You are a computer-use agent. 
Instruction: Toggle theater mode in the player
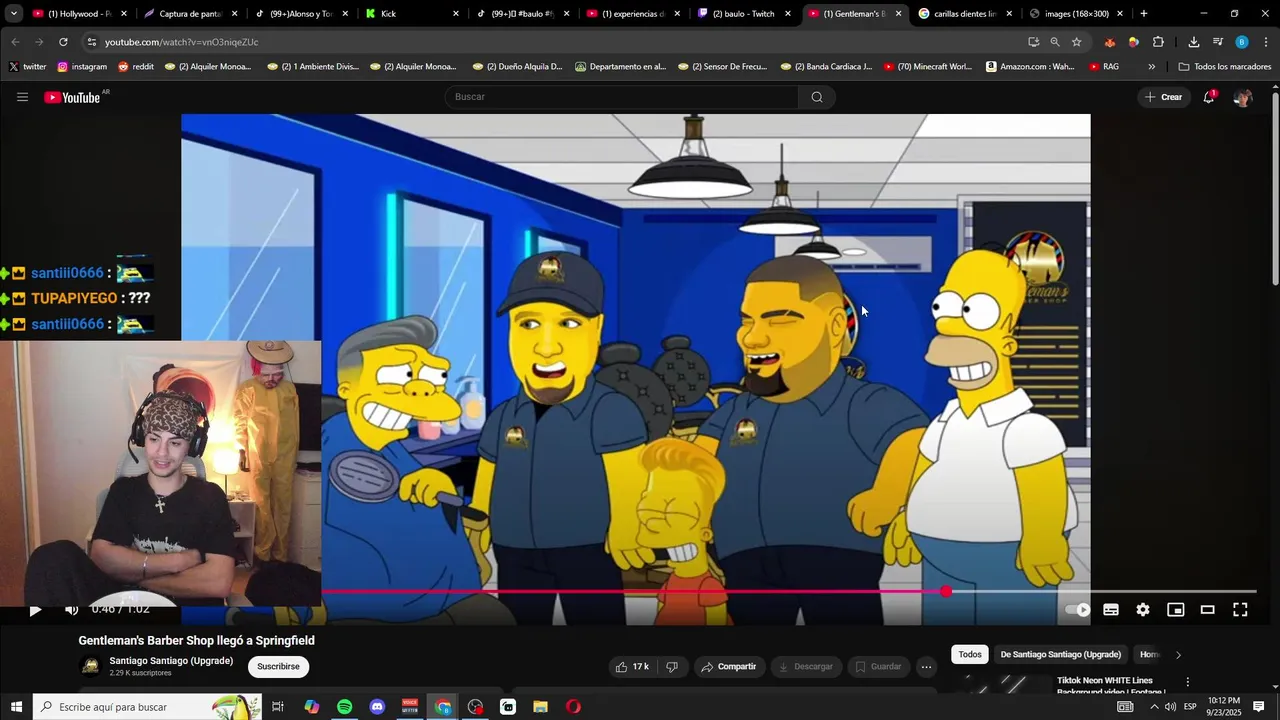[x=1208, y=610]
